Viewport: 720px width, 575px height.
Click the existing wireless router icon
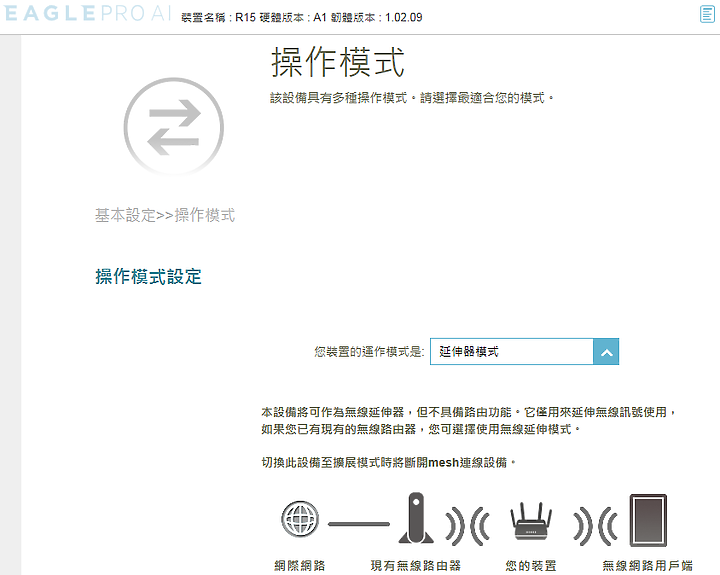pos(416,518)
